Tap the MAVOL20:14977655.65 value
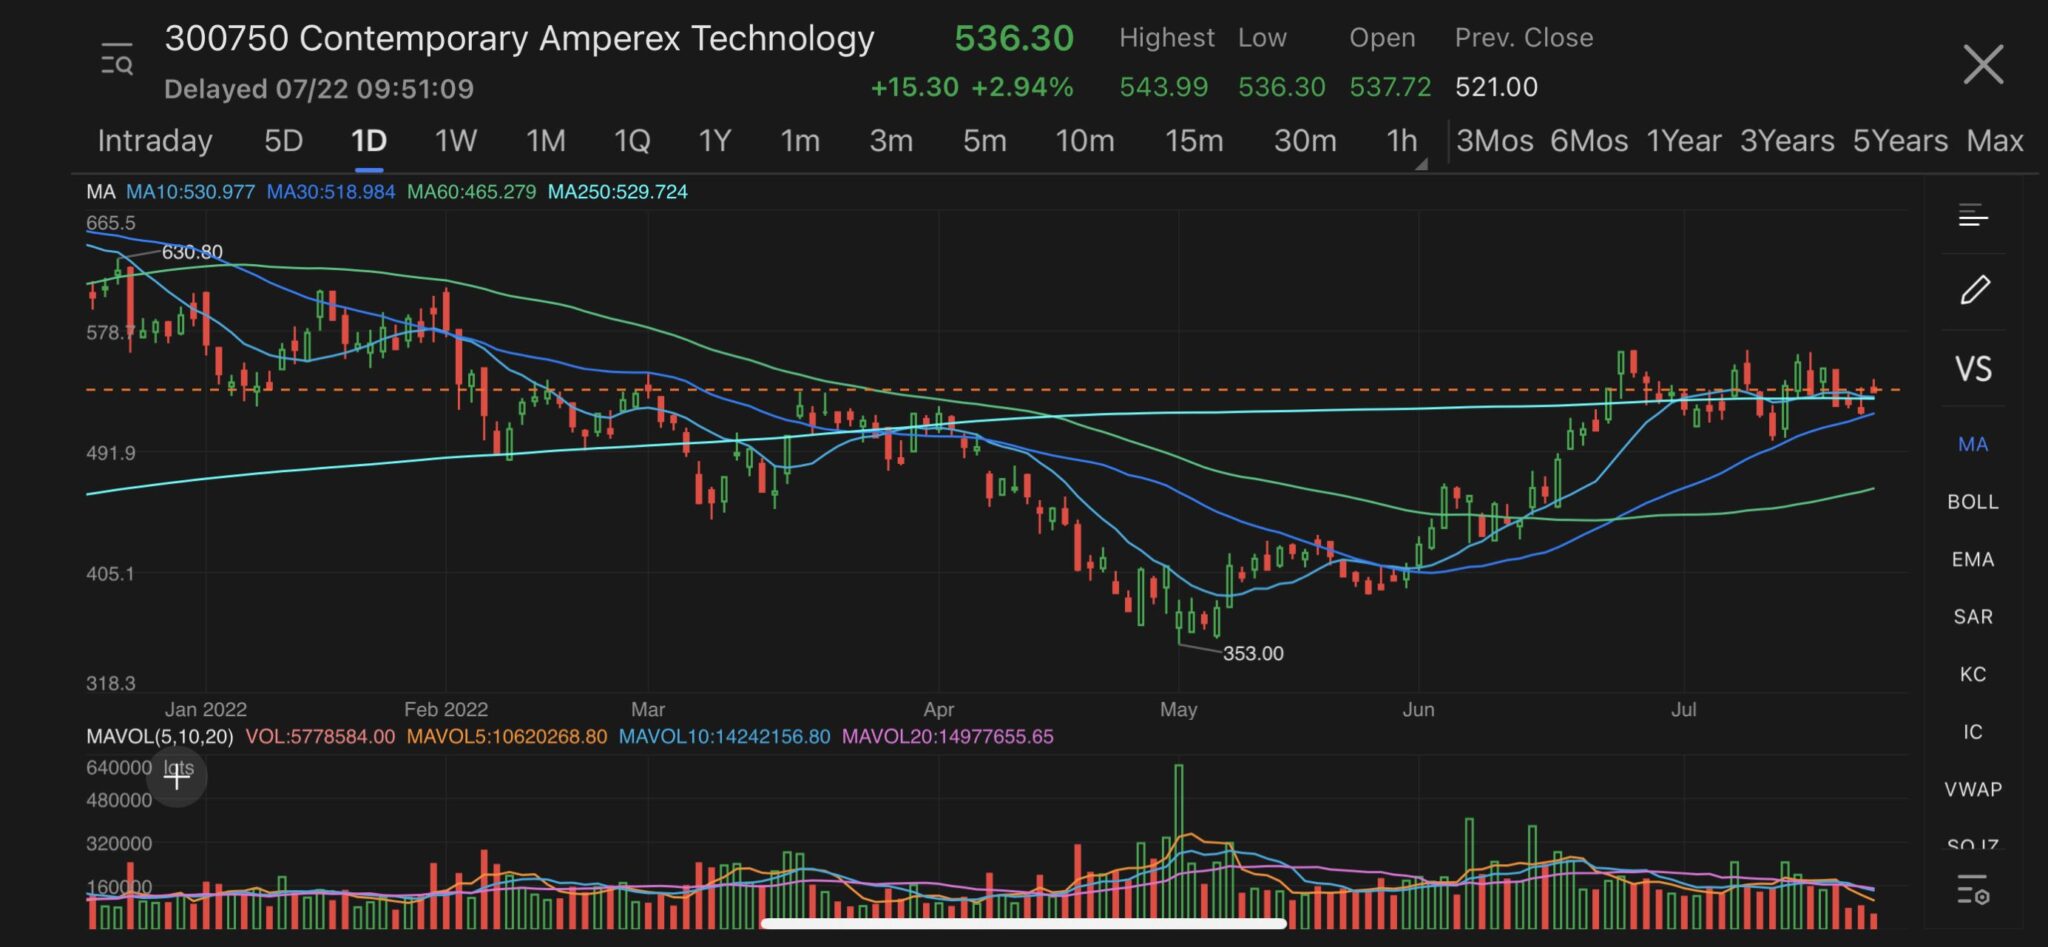This screenshot has width=2048, height=947. (947, 737)
